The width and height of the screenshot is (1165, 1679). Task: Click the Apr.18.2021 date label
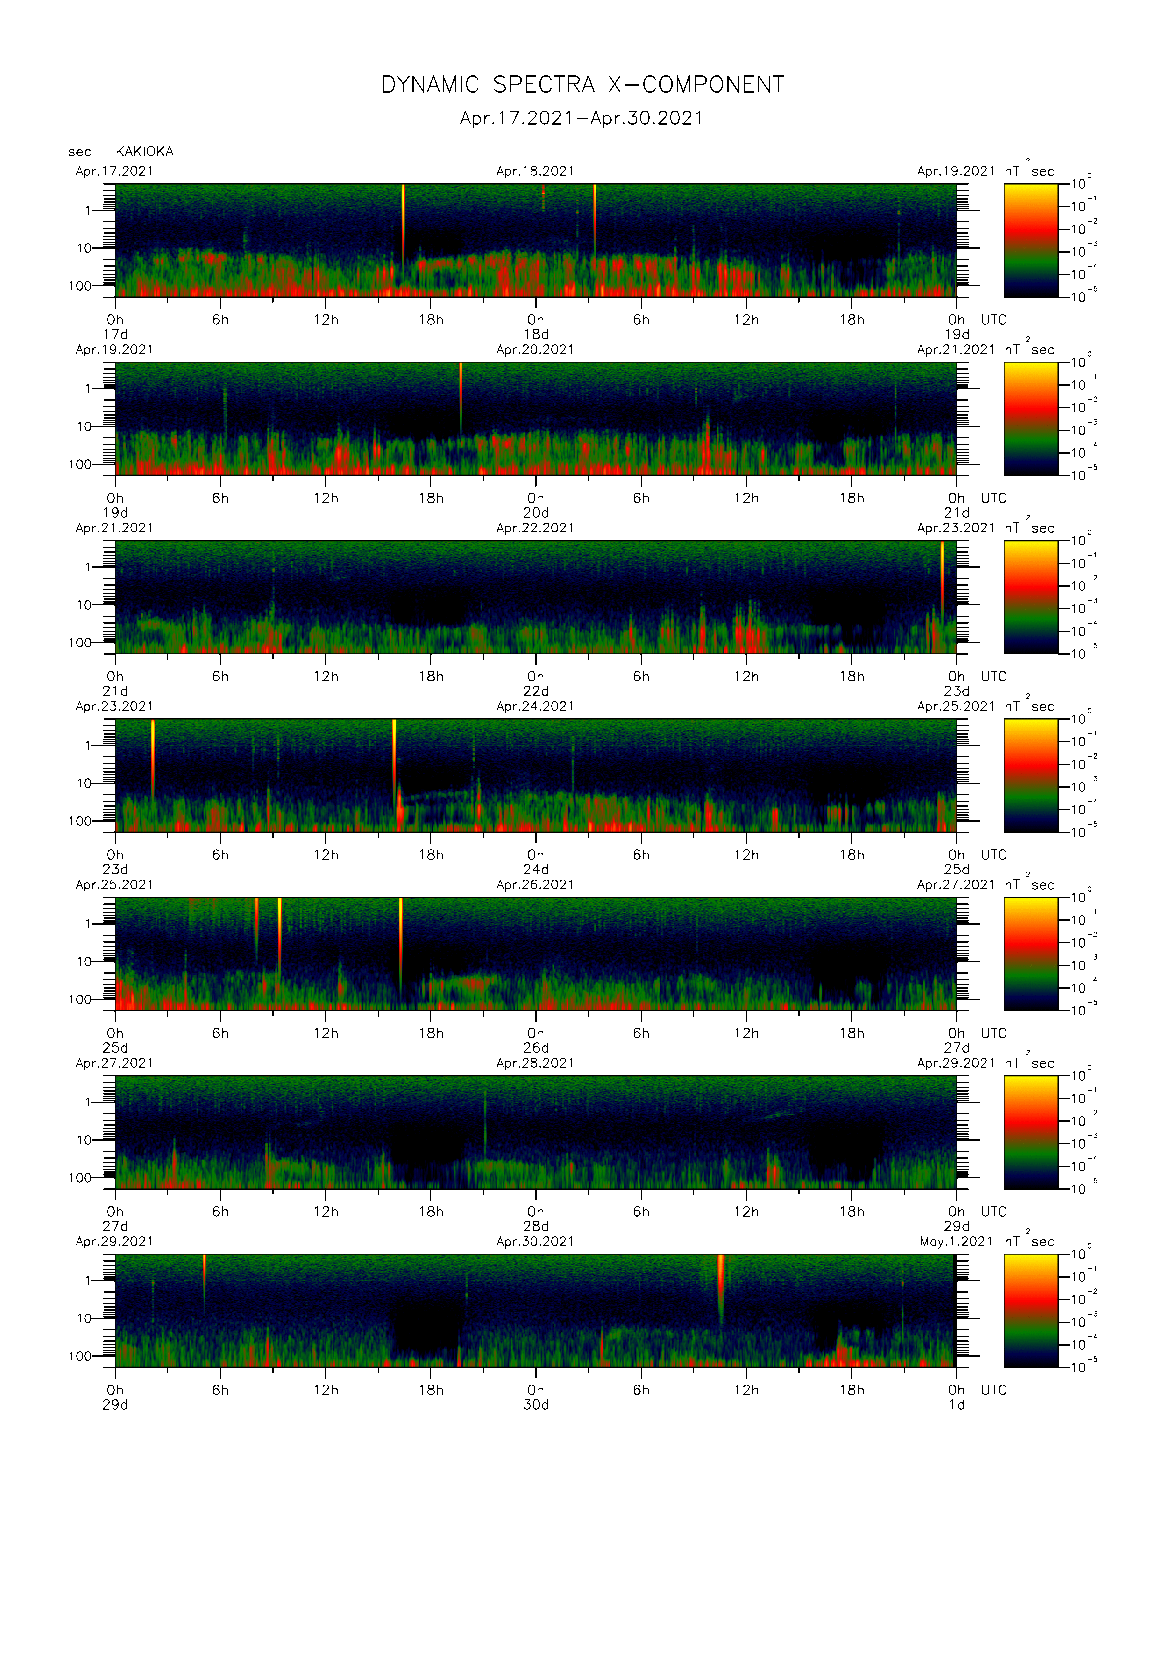(535, 171)
